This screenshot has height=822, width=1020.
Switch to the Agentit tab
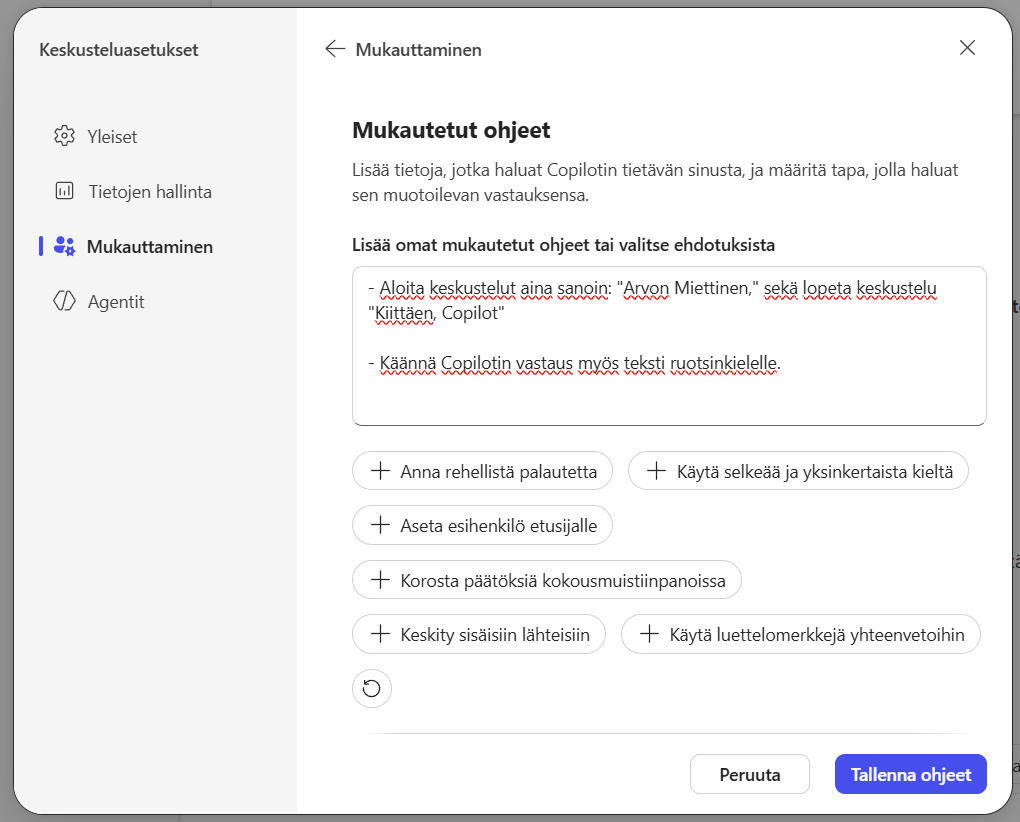click(x=116, y=302)
